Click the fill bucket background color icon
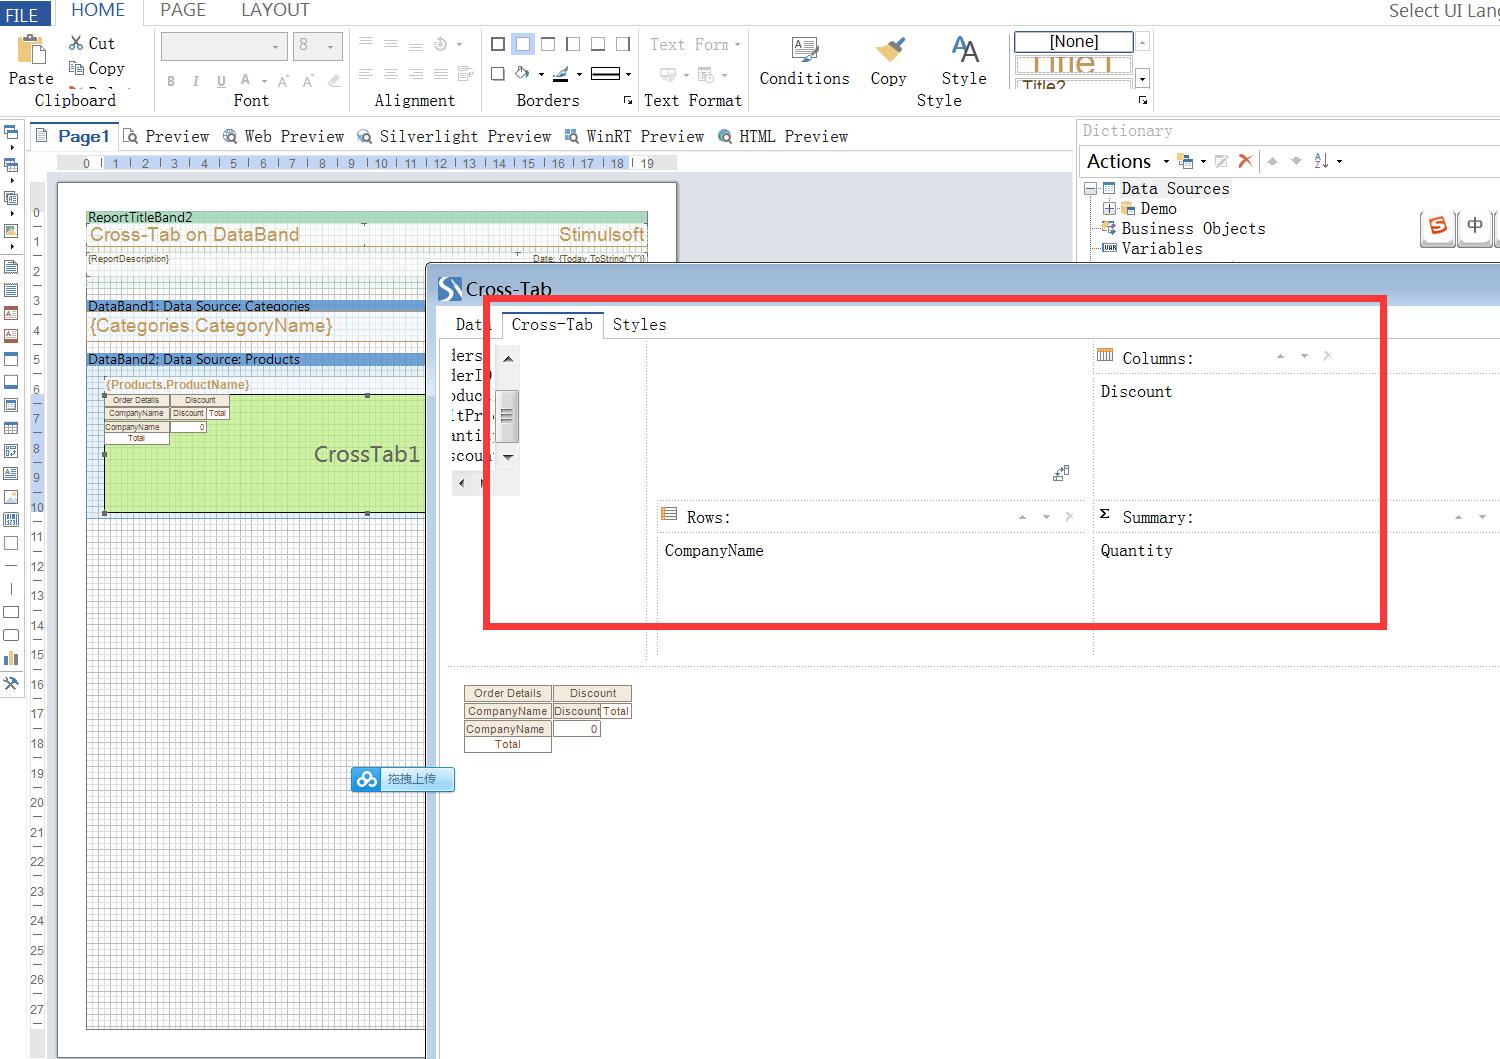Image resolution: width=1500 pixels, height=1059 pixels. (523, 74)
